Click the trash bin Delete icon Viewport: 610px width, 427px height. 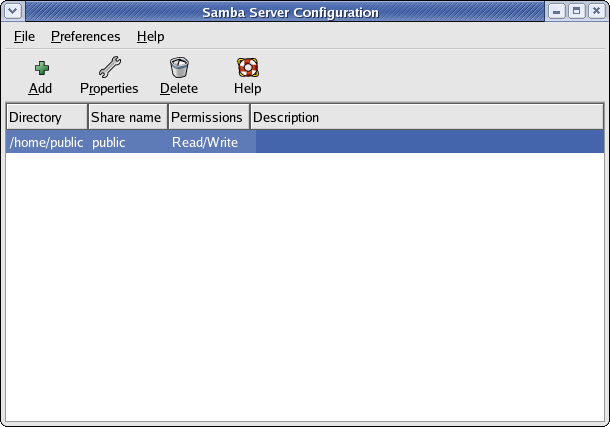tap(179, 67)
